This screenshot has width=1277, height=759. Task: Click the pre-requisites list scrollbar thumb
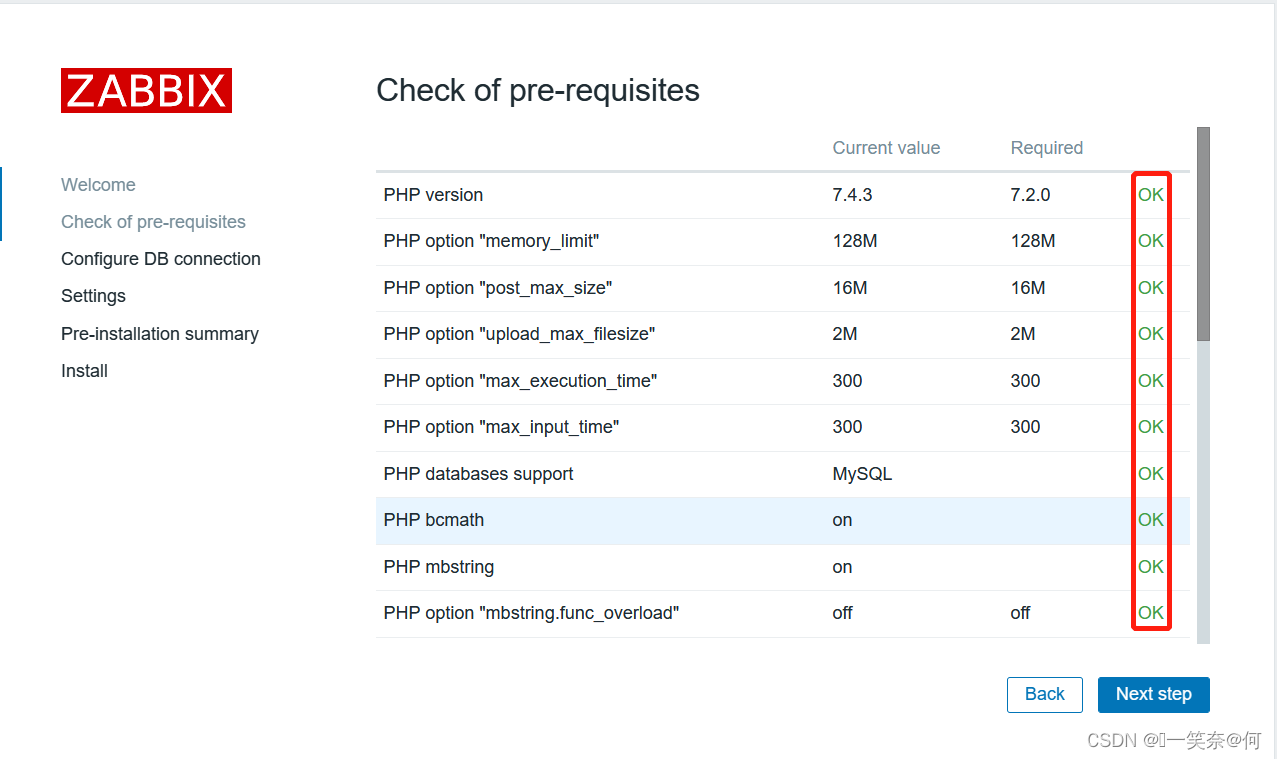1203,233
